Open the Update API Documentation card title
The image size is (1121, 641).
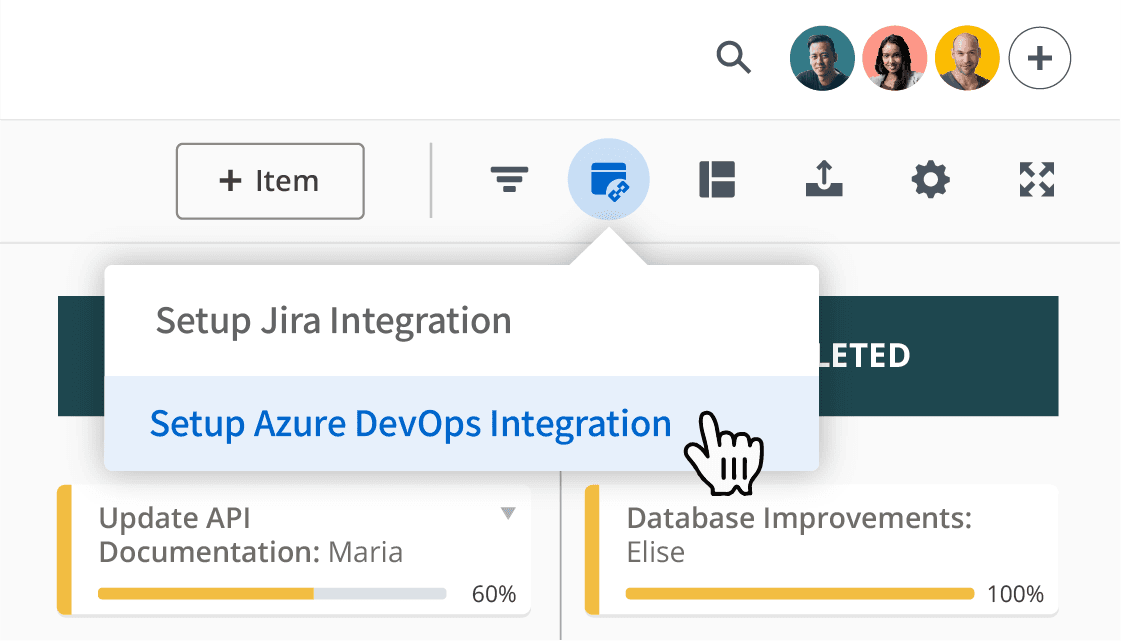pyautogui.click(x=250, y=535)
